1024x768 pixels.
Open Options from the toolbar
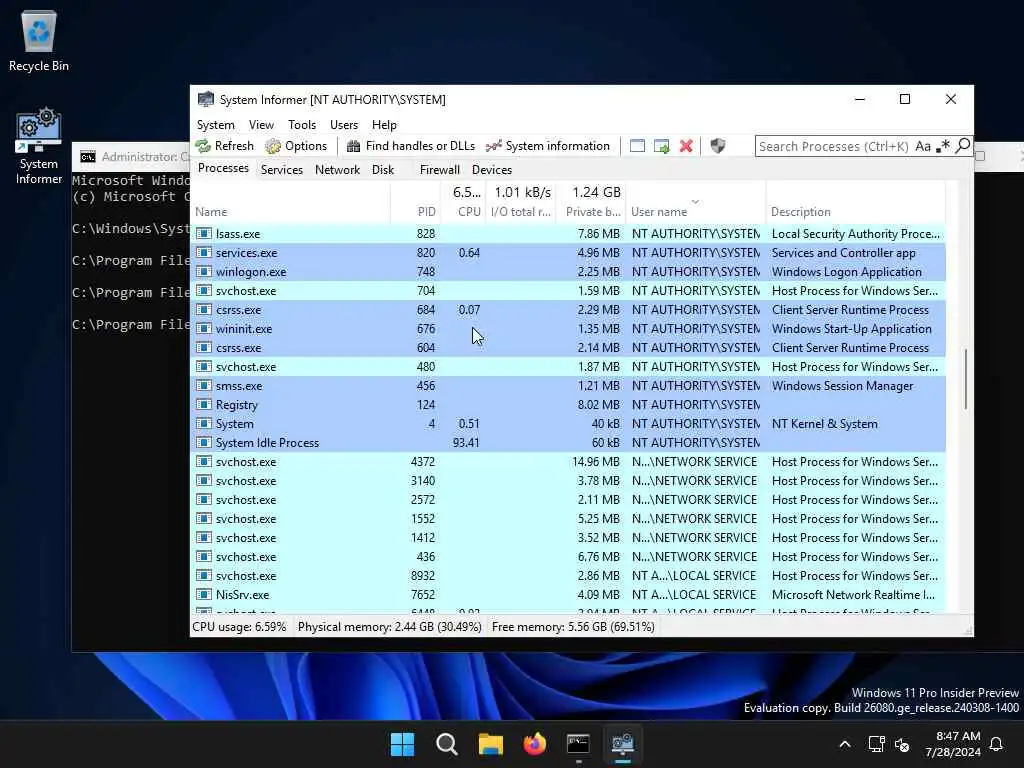coord(296,146)
